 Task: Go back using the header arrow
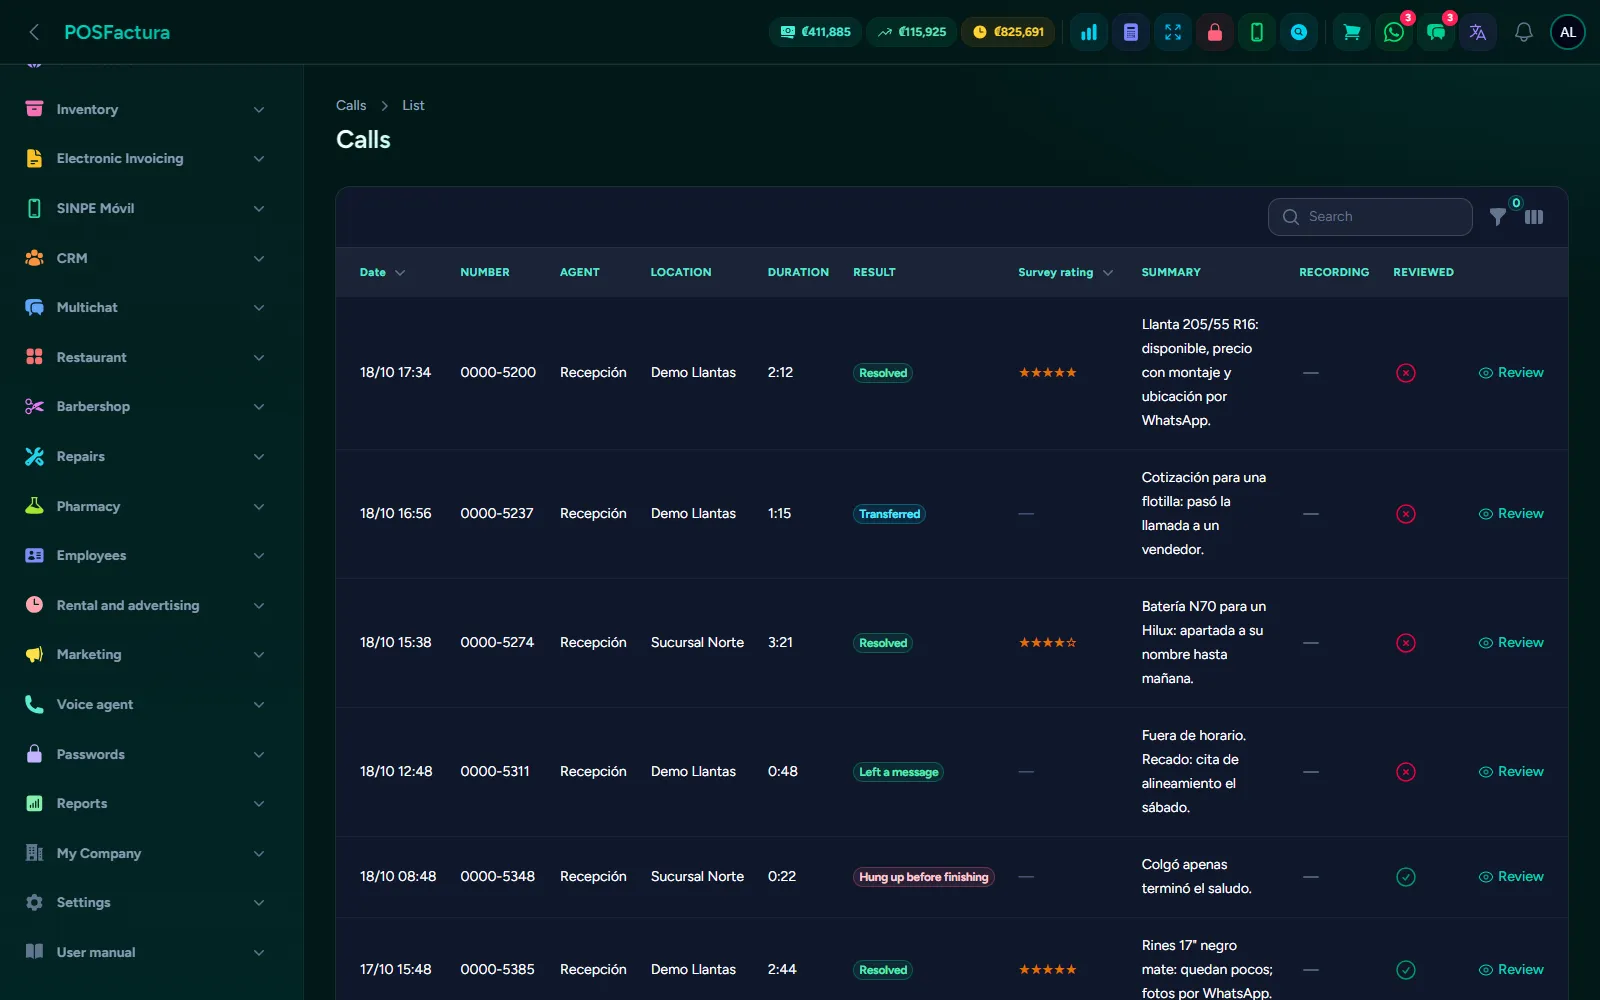(x=34, y=32)
